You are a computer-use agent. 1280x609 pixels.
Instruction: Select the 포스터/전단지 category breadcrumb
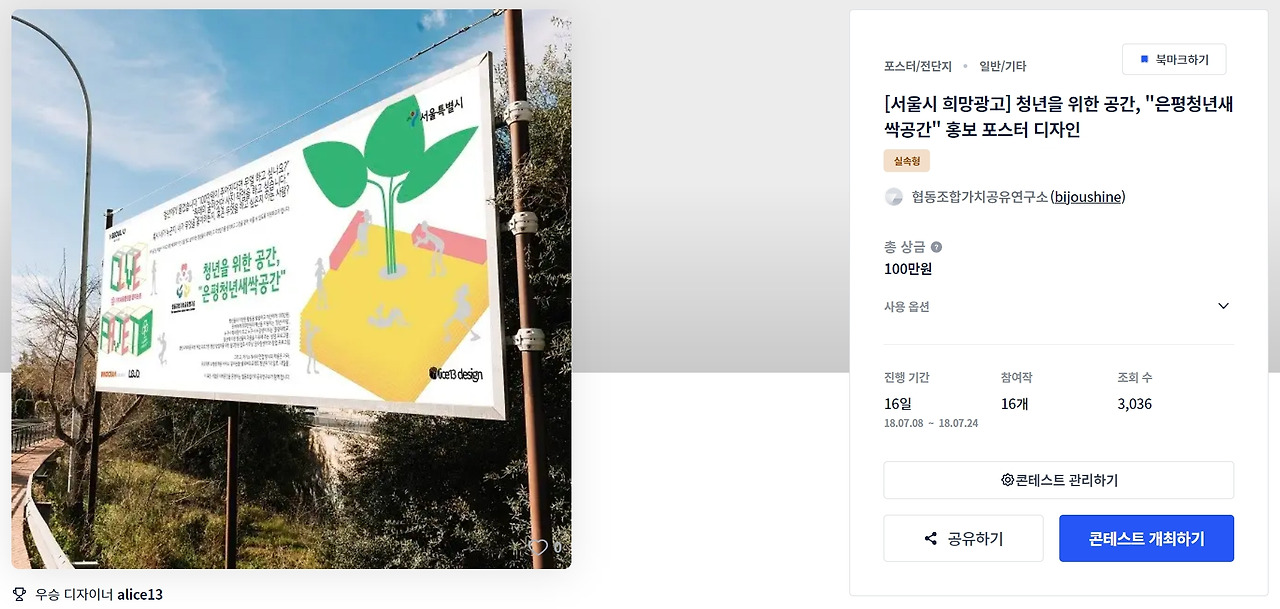tap(918, 66)
